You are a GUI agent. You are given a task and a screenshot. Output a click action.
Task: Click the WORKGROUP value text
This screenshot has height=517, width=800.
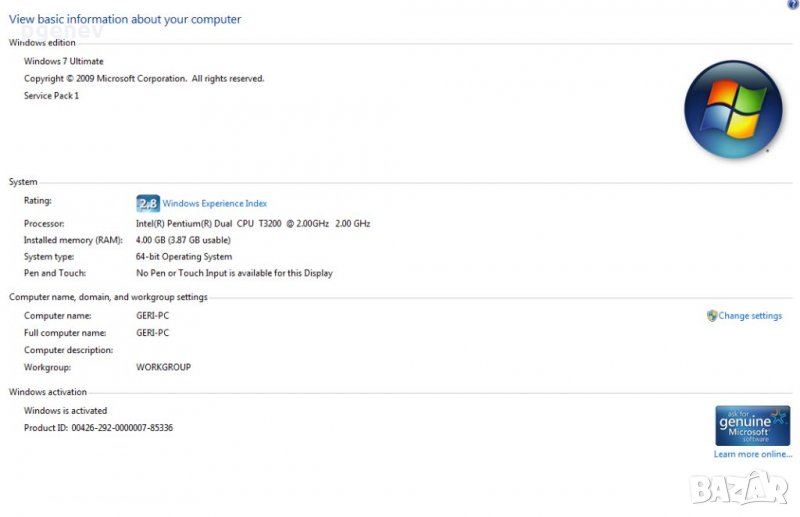[x=163, y=367]
